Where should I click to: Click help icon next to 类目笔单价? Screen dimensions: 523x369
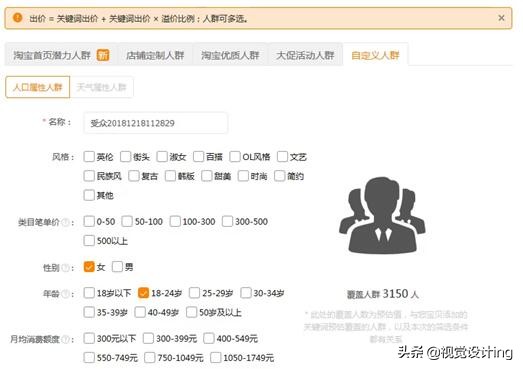66,222
